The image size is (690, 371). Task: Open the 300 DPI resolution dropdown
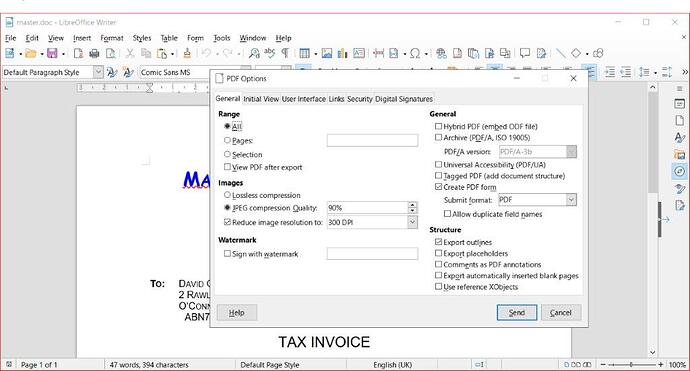[412, 222]
